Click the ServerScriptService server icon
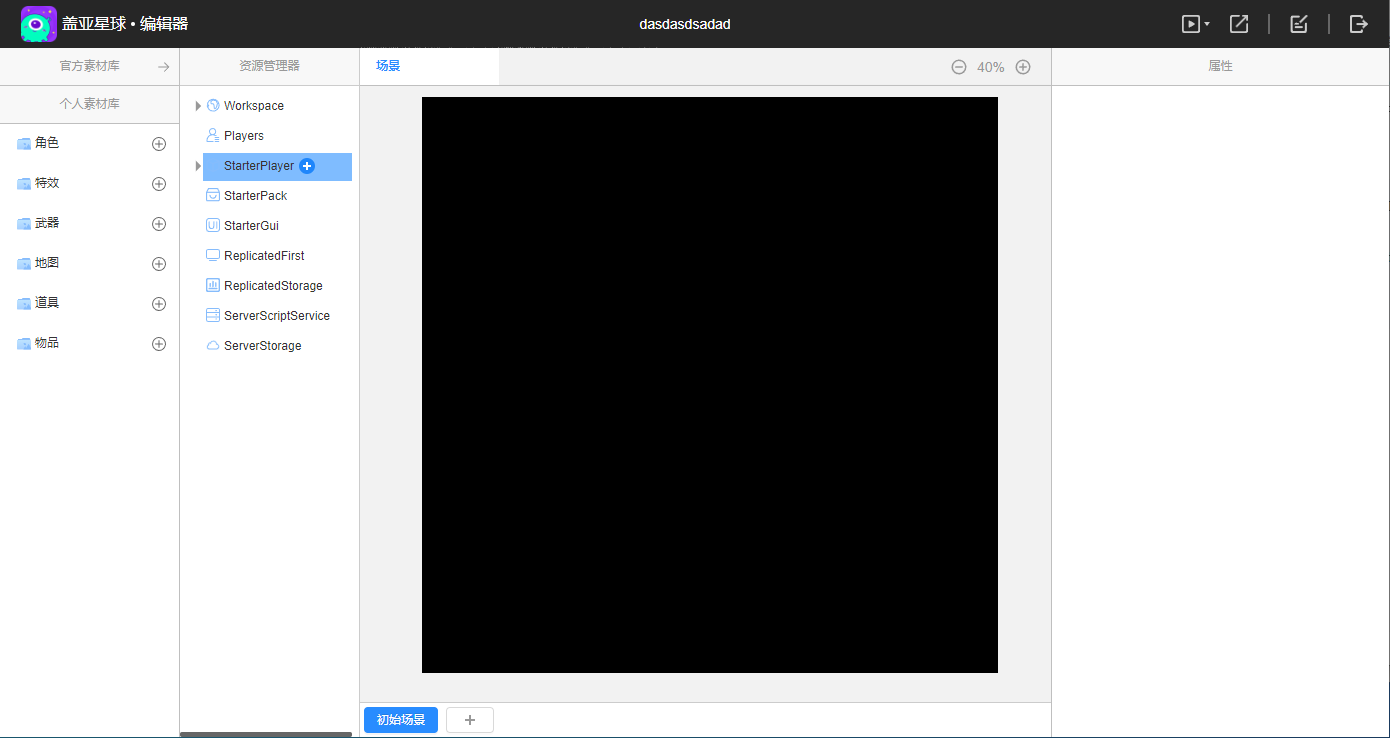The image size is (1390, 738). point(212,315)
